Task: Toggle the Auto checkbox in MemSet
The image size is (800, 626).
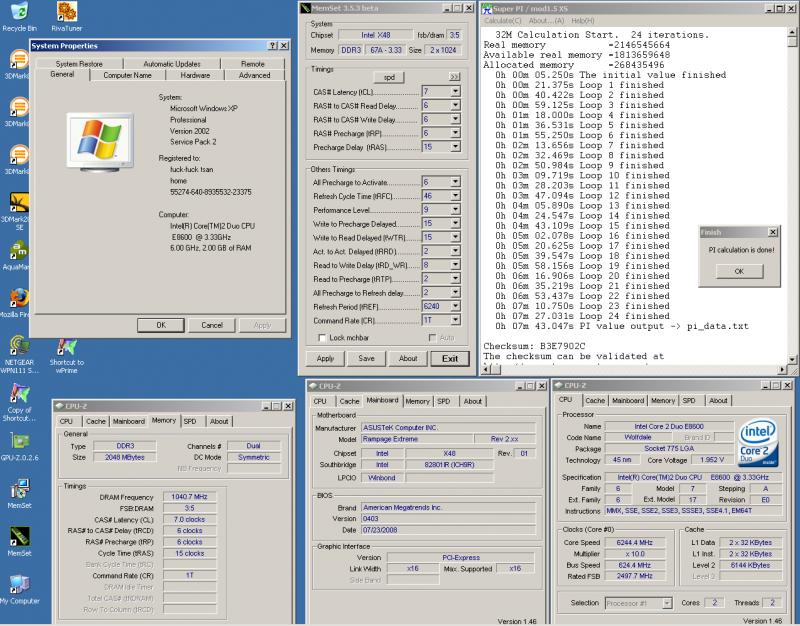Action: pyautogui.click(x=432, y=338)
